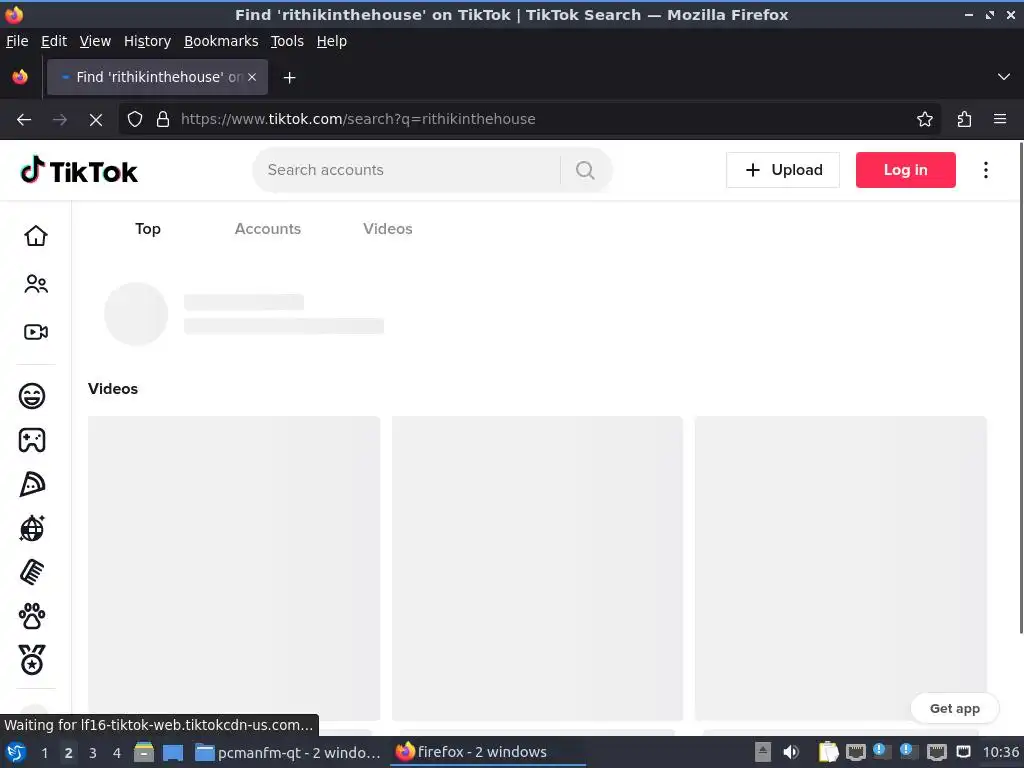Open the pcmanfm-qt taskbar window group

[288, 753]
